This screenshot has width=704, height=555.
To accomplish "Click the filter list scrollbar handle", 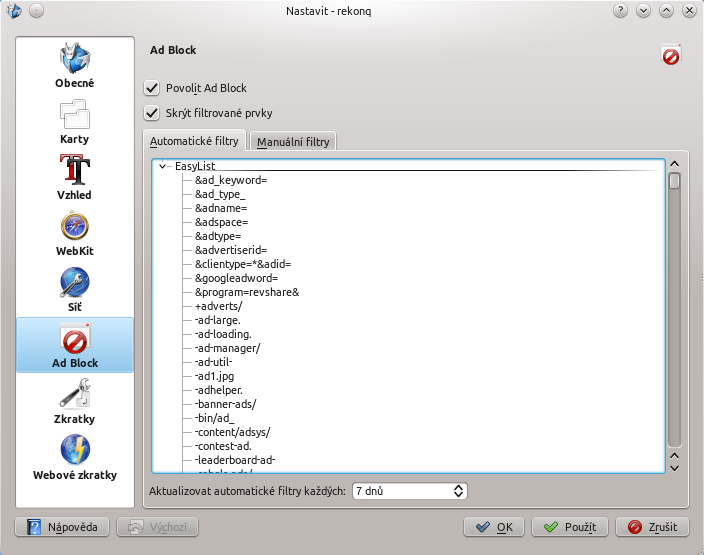I will point(674,181).
